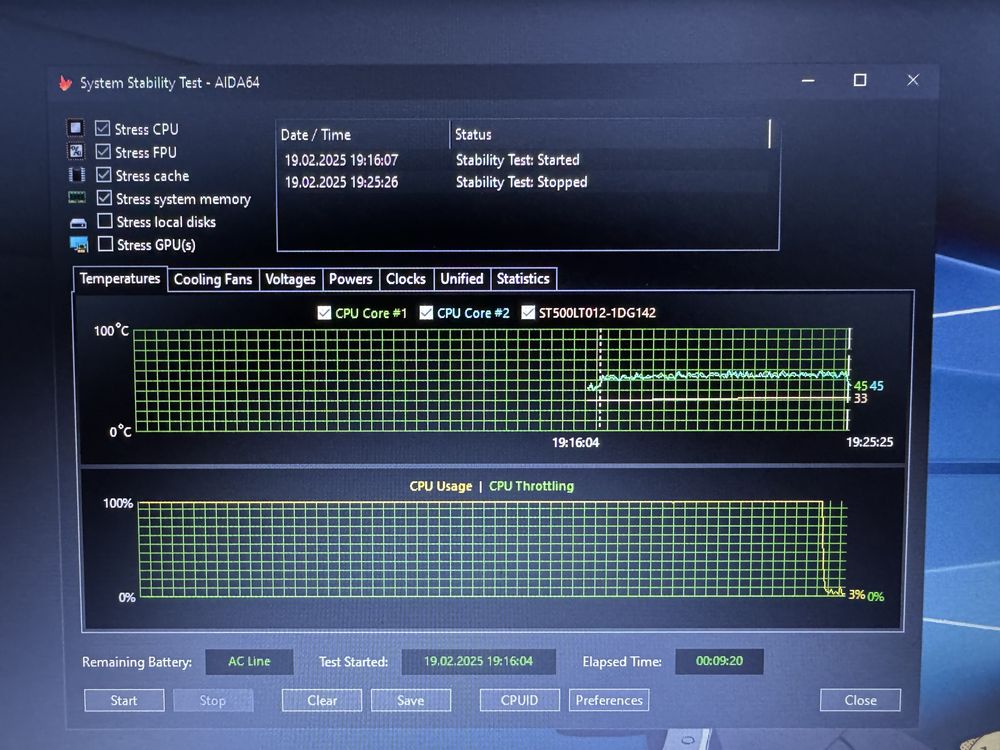
Task: Toggle the ST500LT012-1DG142 graph checkbox
Action: point(528,312)
